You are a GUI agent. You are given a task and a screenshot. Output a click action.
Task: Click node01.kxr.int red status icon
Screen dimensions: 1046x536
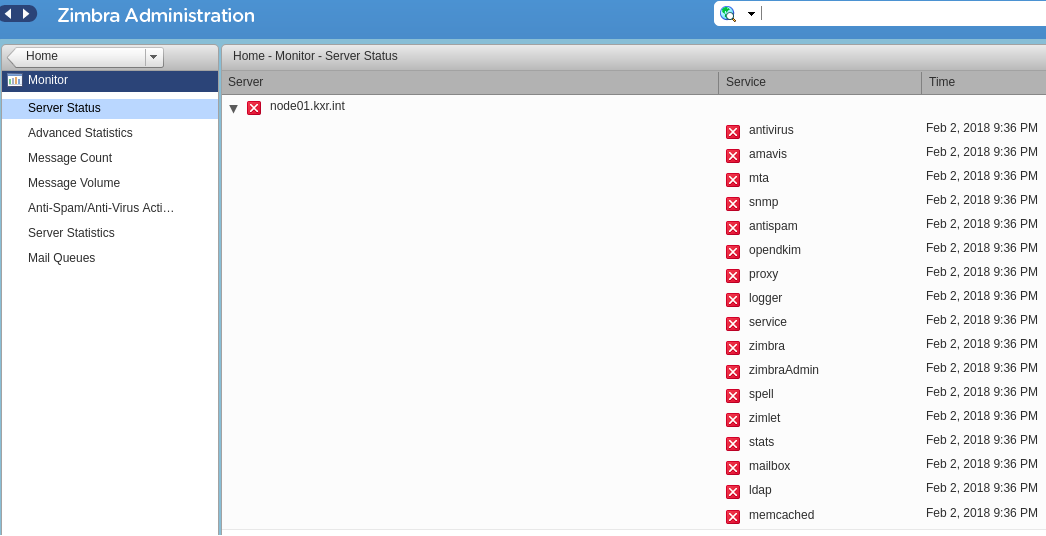point(254,107)
